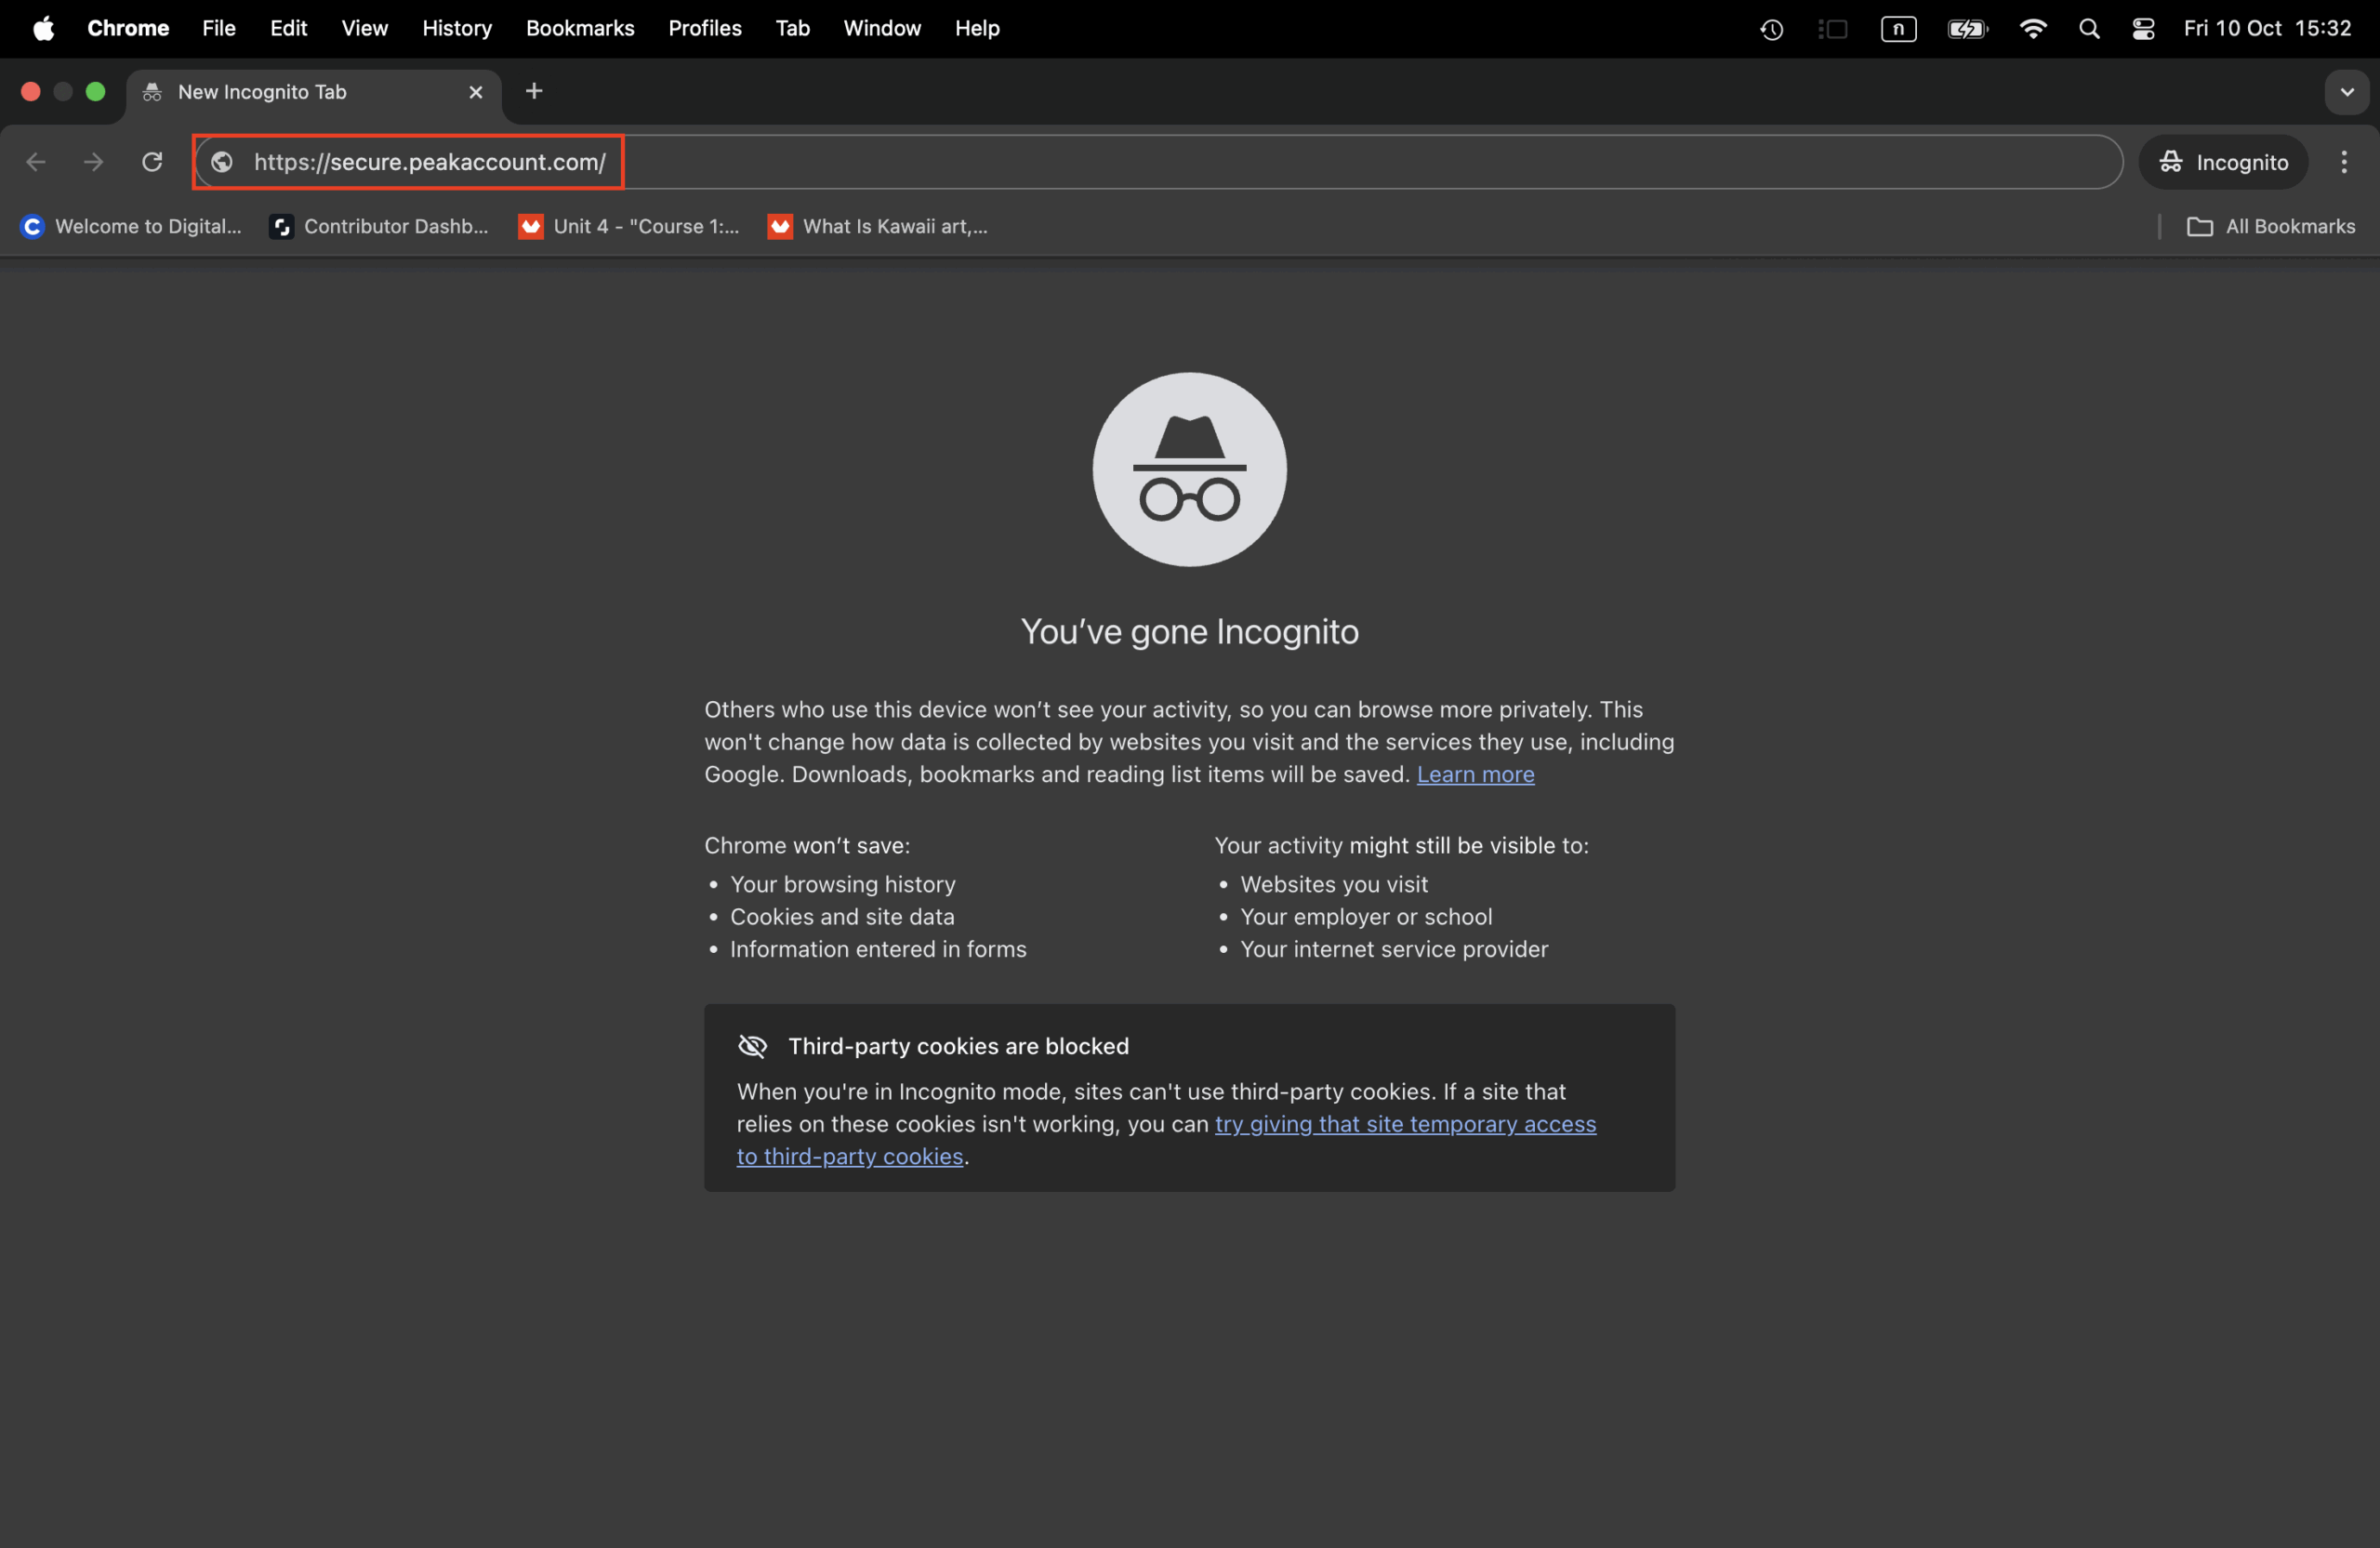Open All Bookmarks folder
Screen dimensions: 2380x1548
coord(2272,226)
